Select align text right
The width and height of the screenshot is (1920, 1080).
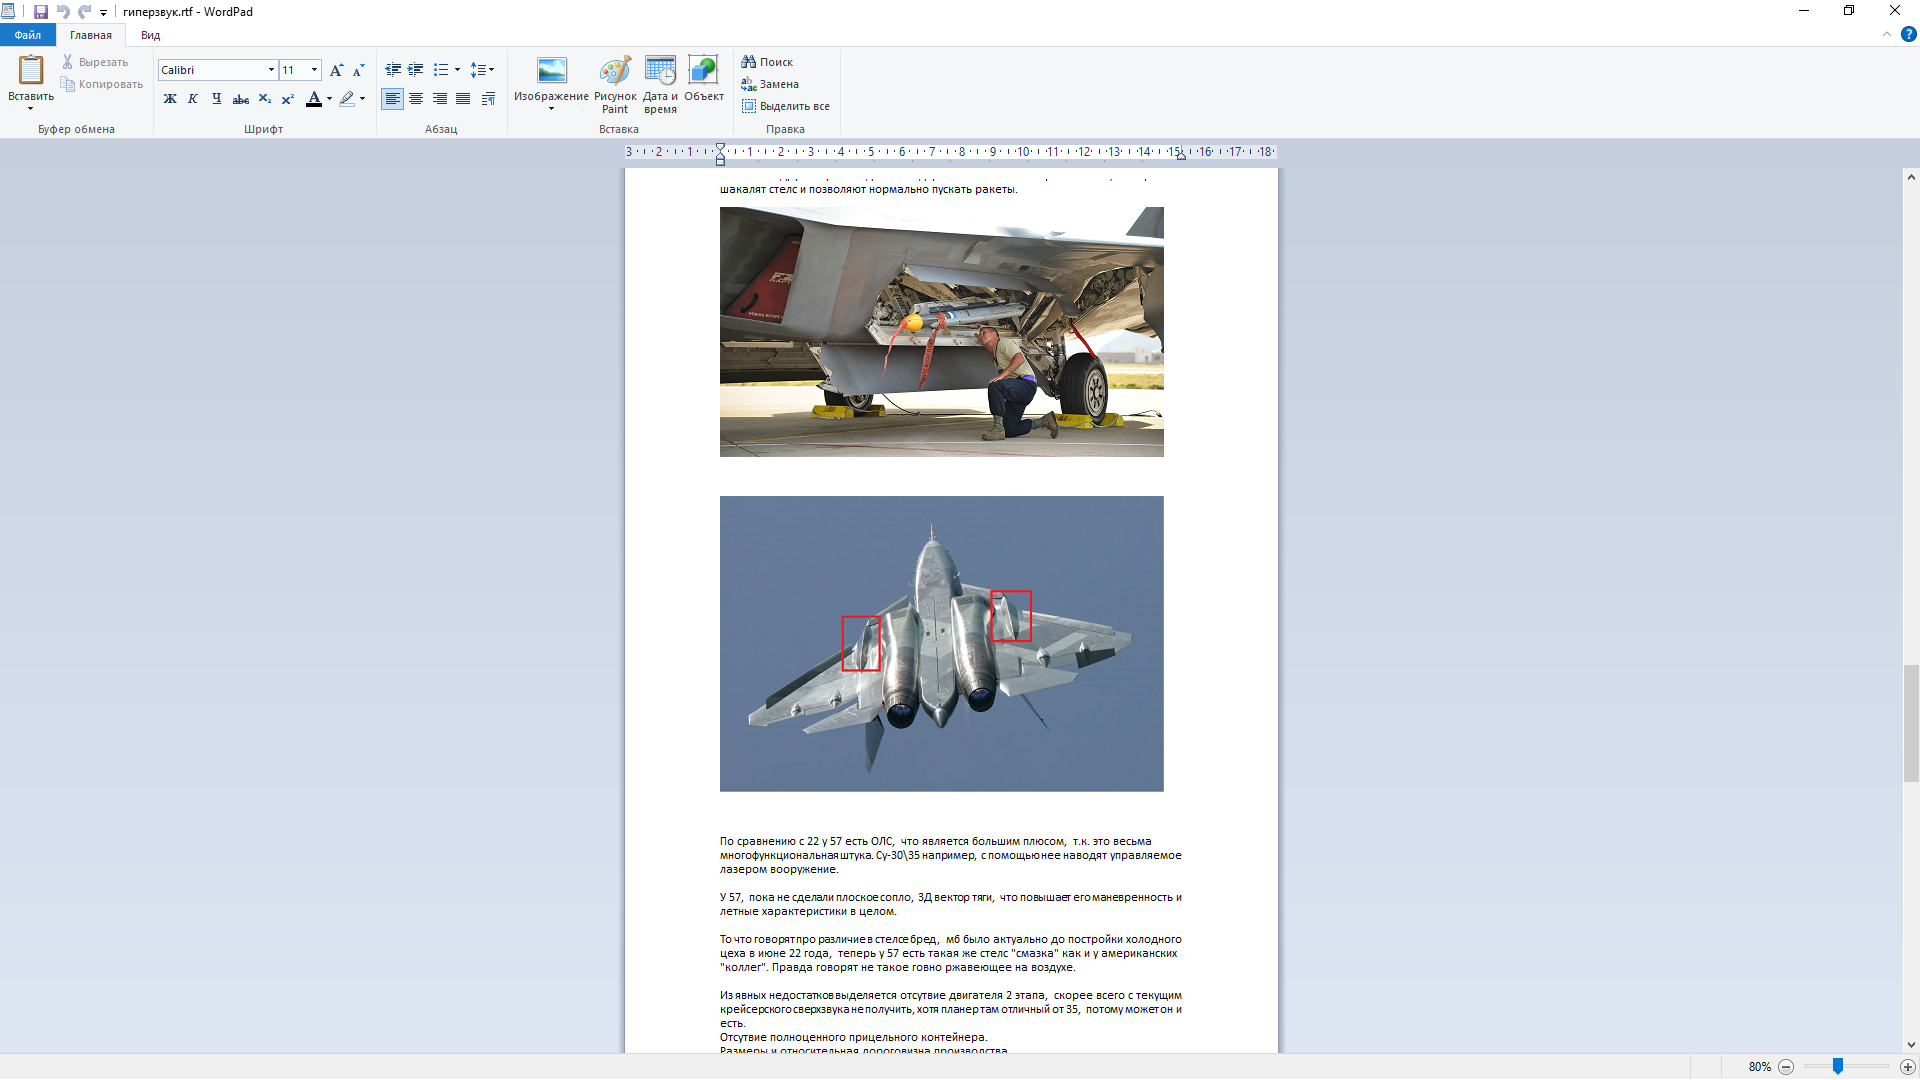[440, 99]
